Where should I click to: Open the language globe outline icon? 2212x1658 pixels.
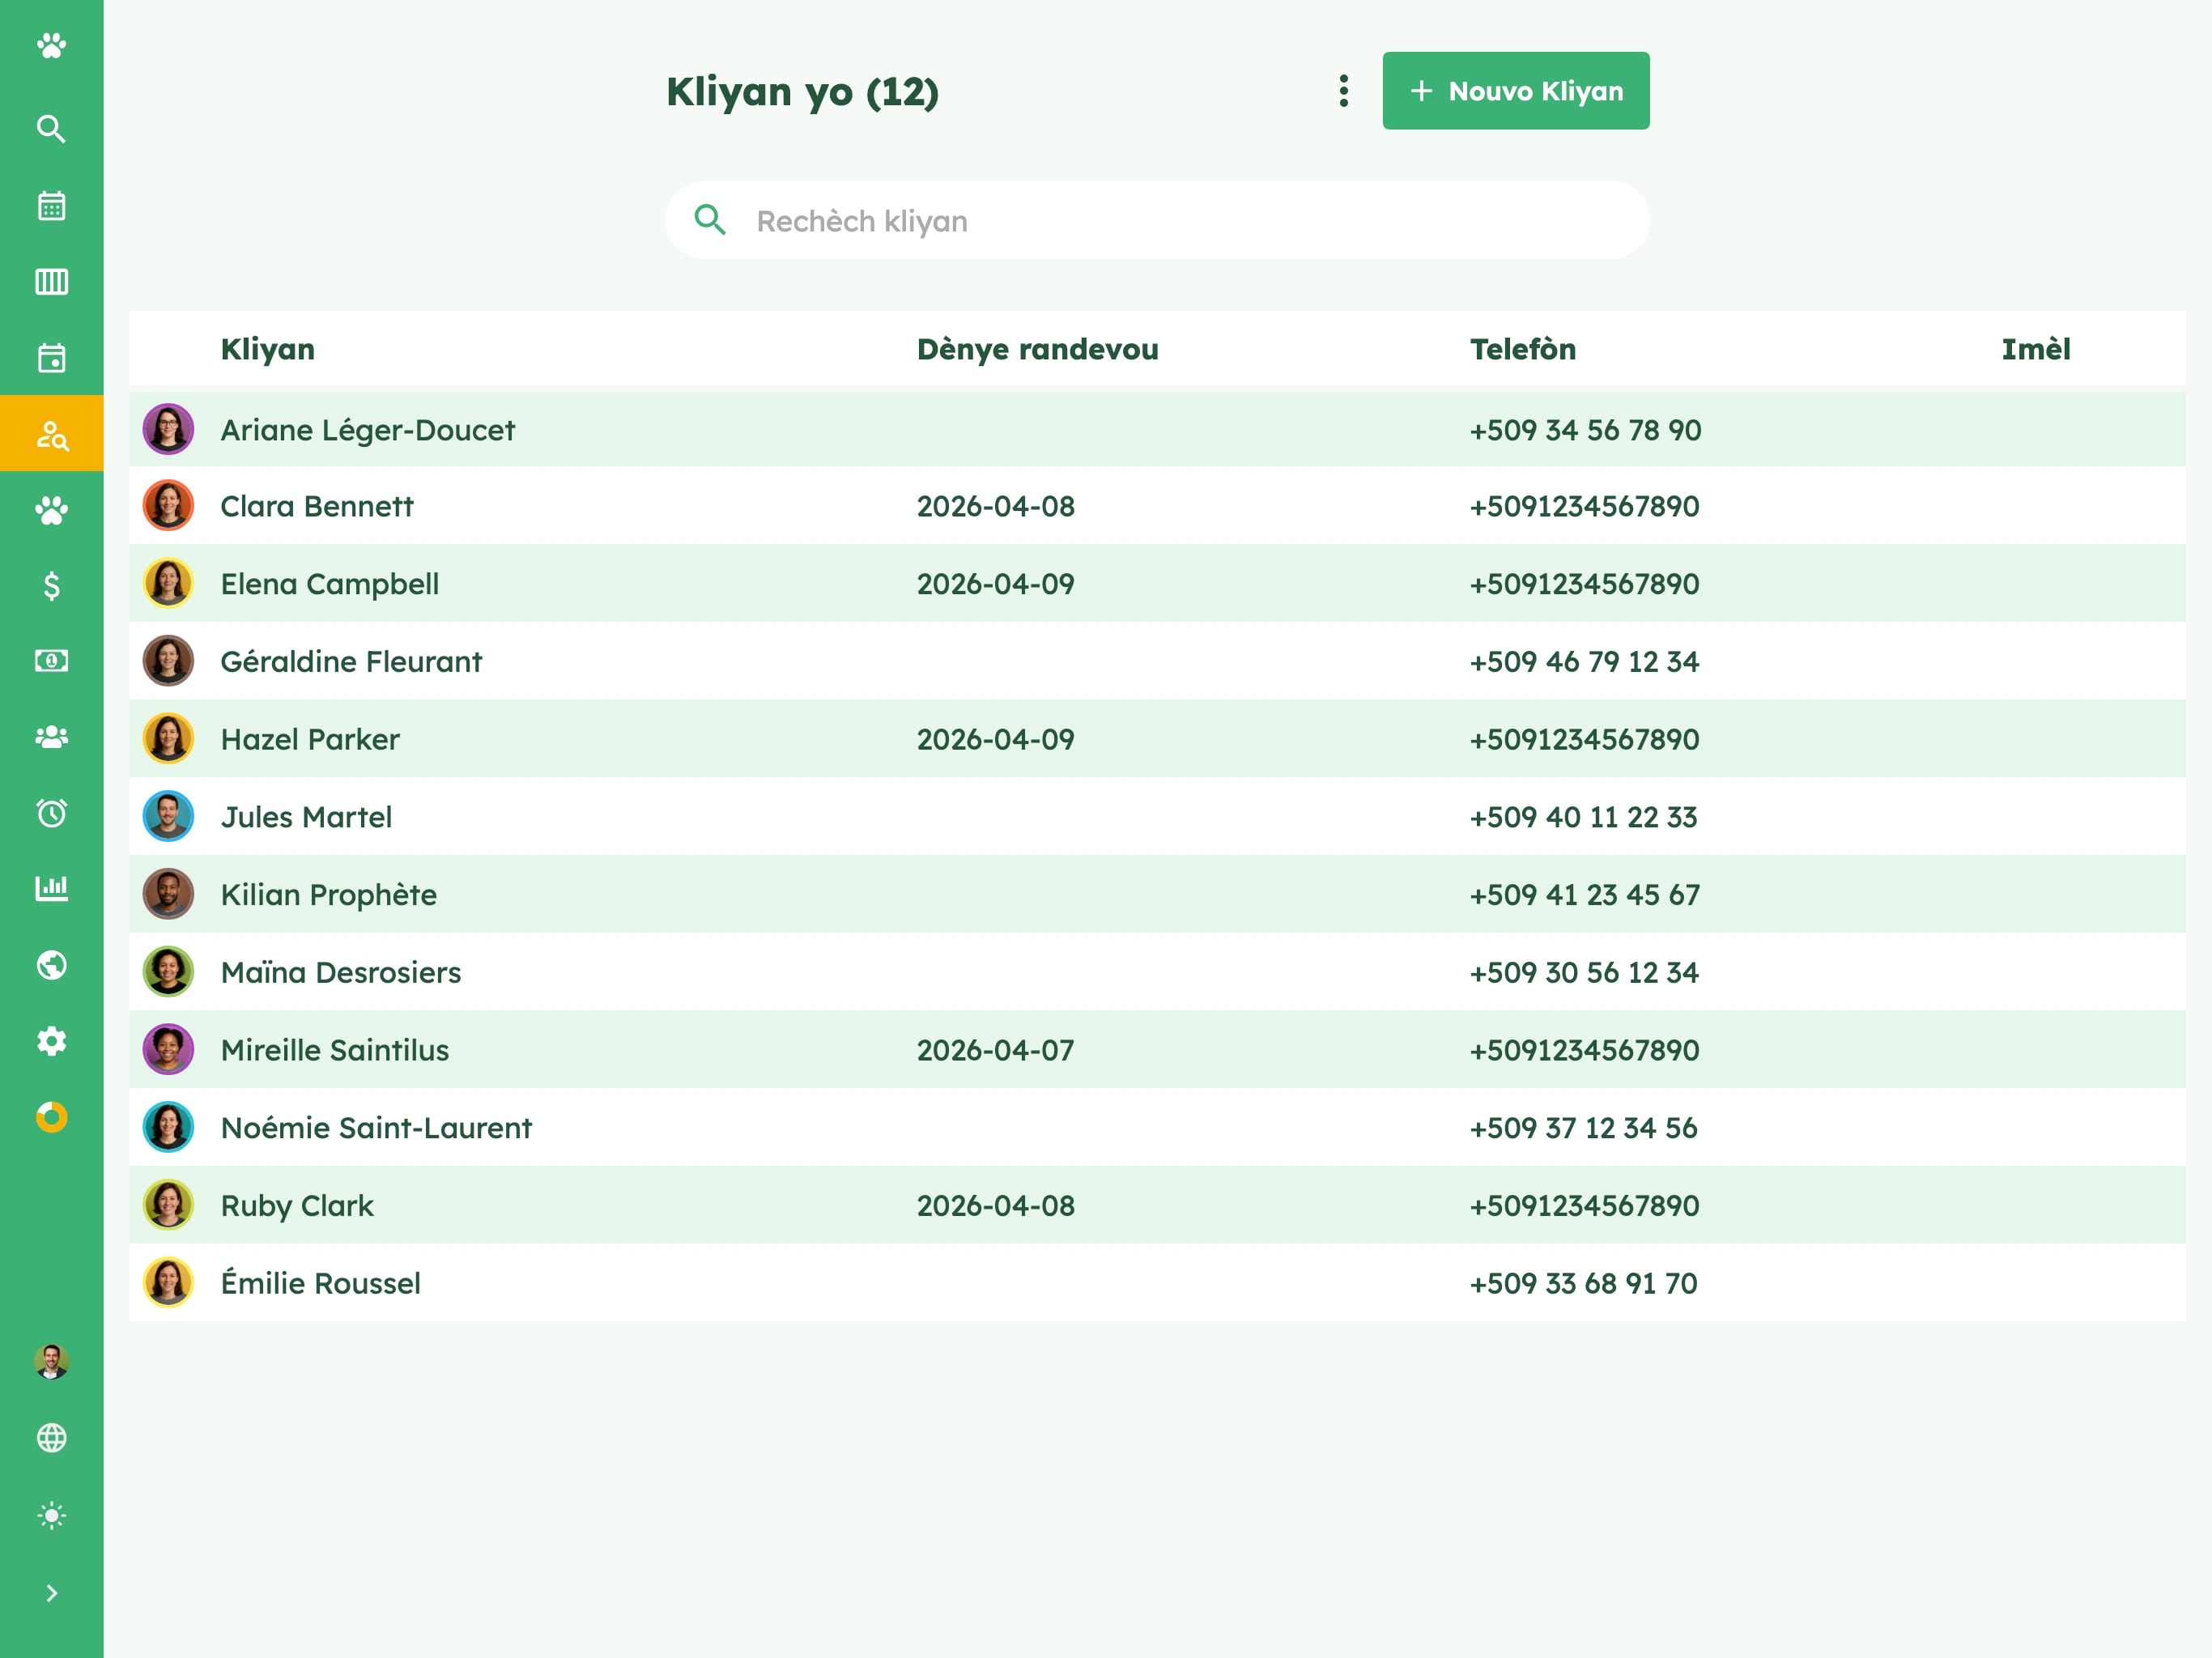coord(51,1438)
